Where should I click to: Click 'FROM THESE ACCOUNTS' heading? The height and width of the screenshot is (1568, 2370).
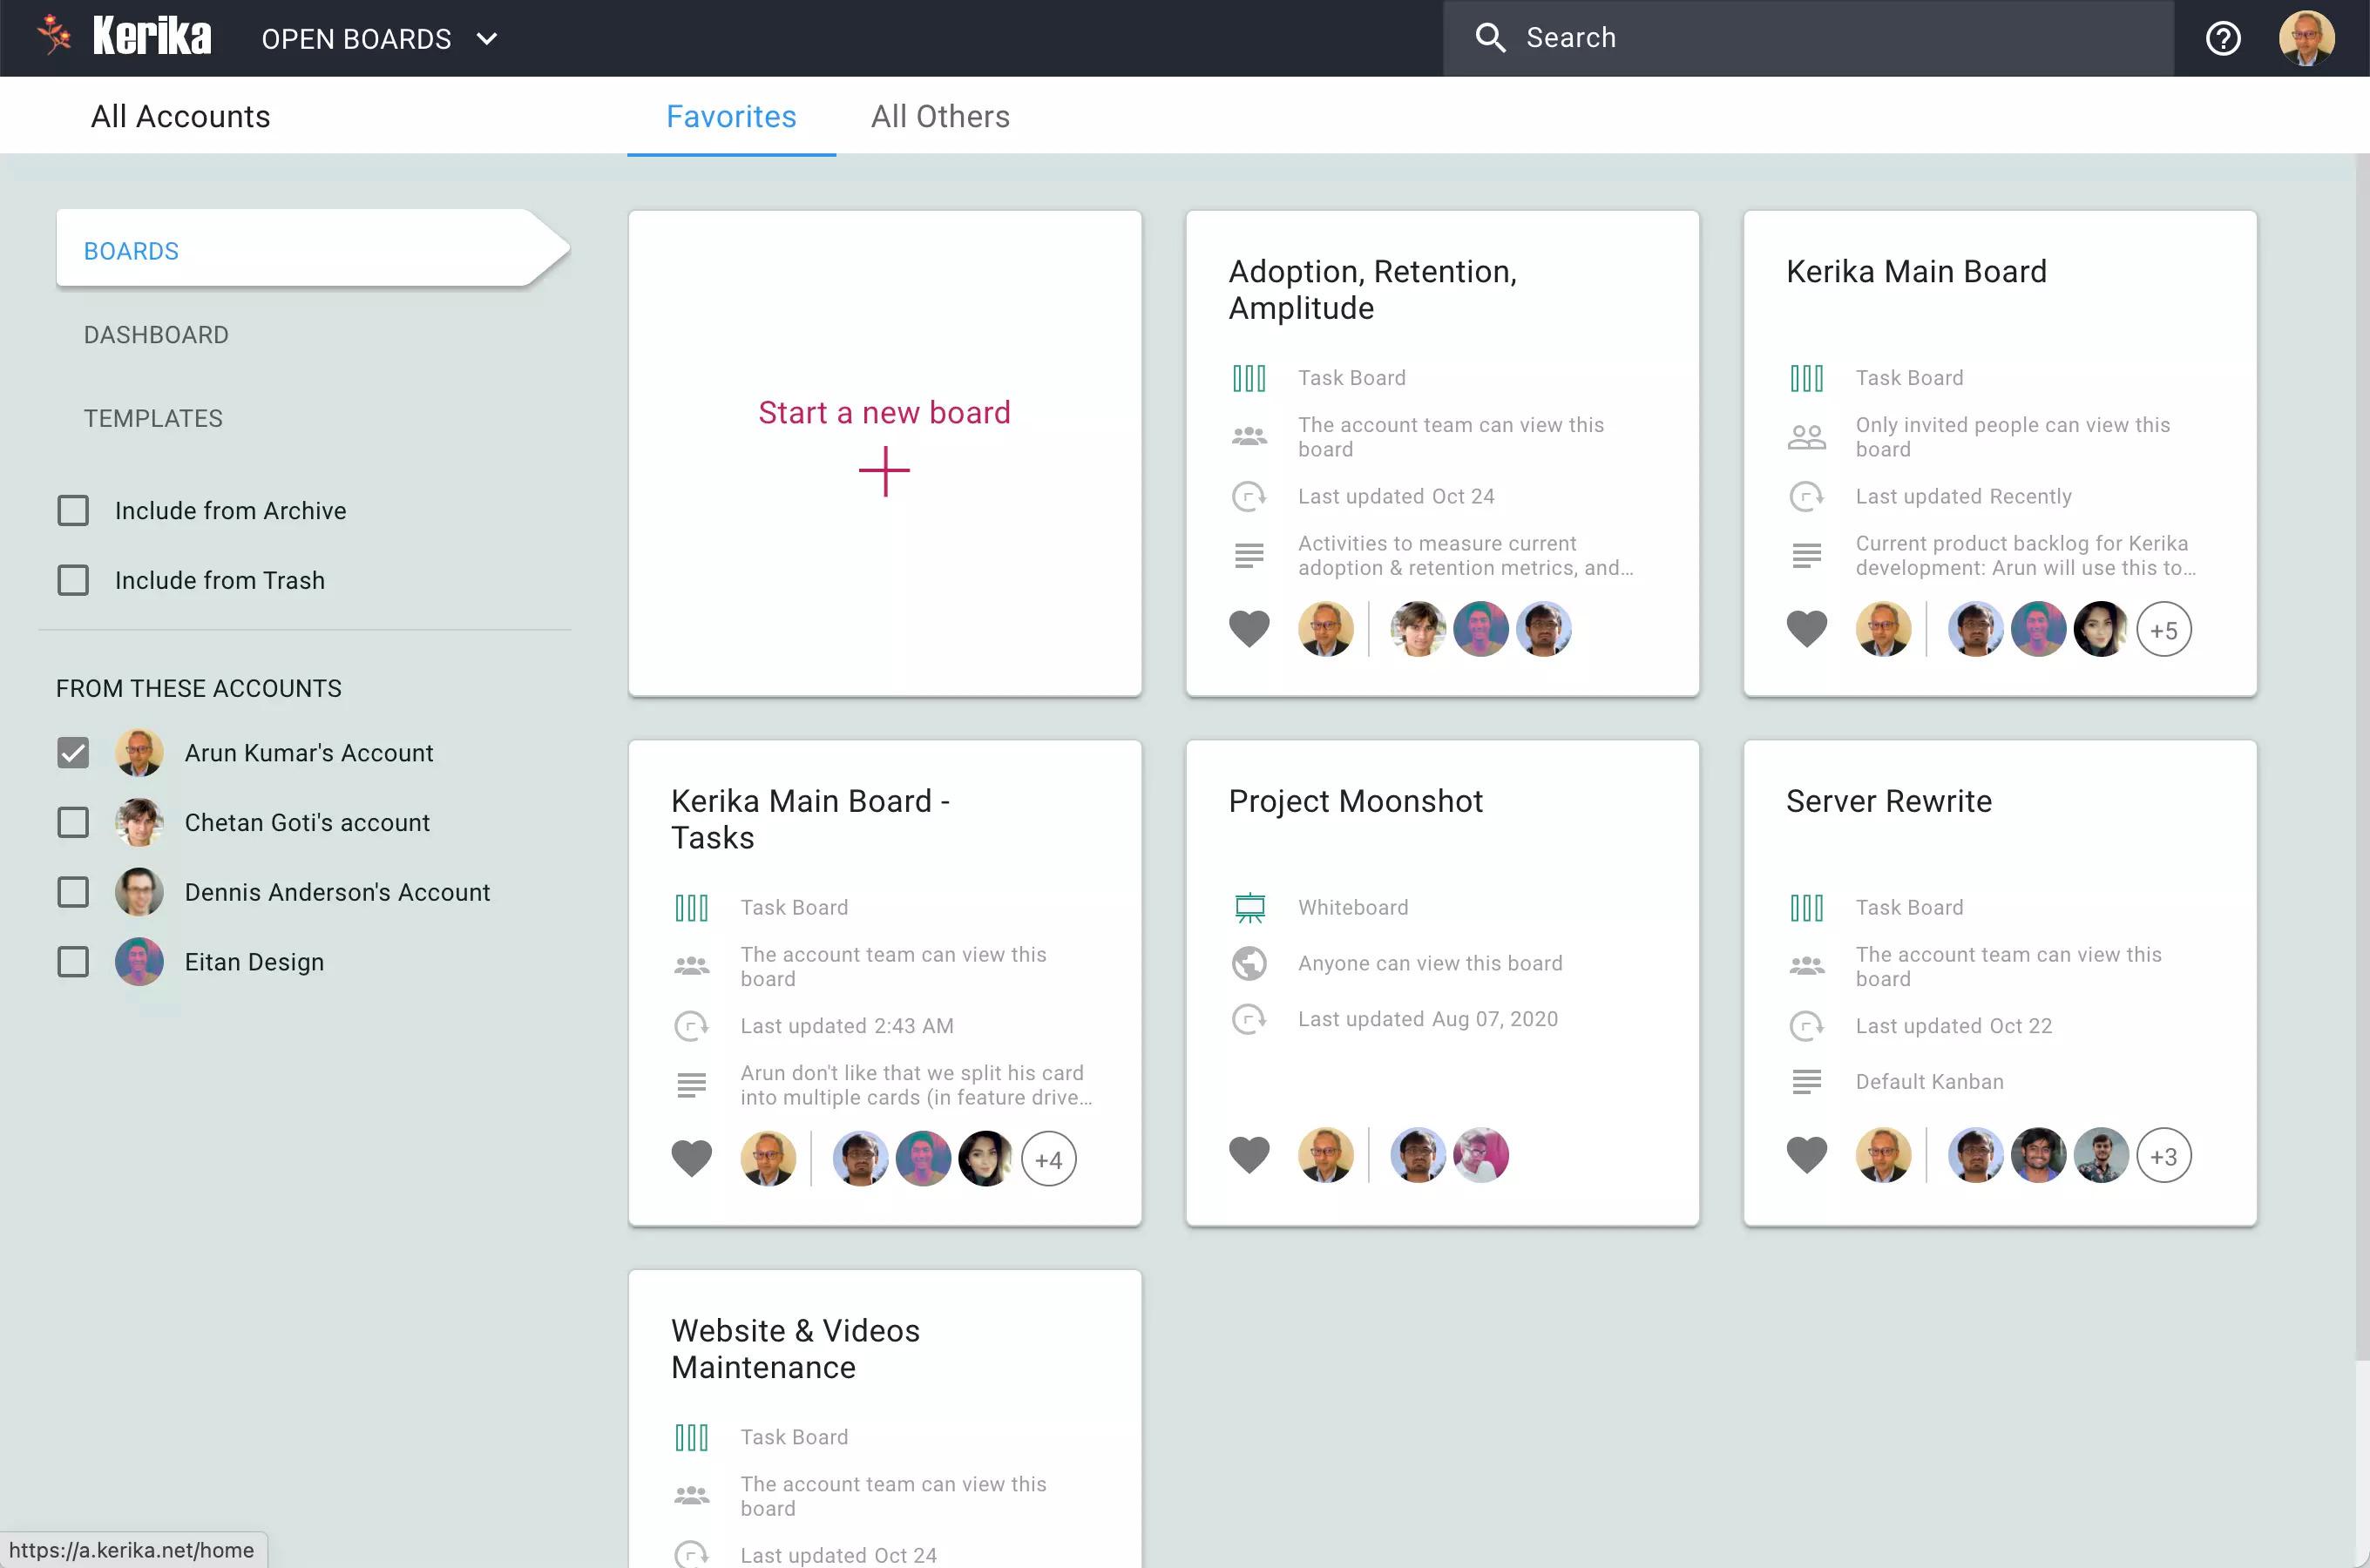click(198, 688)
